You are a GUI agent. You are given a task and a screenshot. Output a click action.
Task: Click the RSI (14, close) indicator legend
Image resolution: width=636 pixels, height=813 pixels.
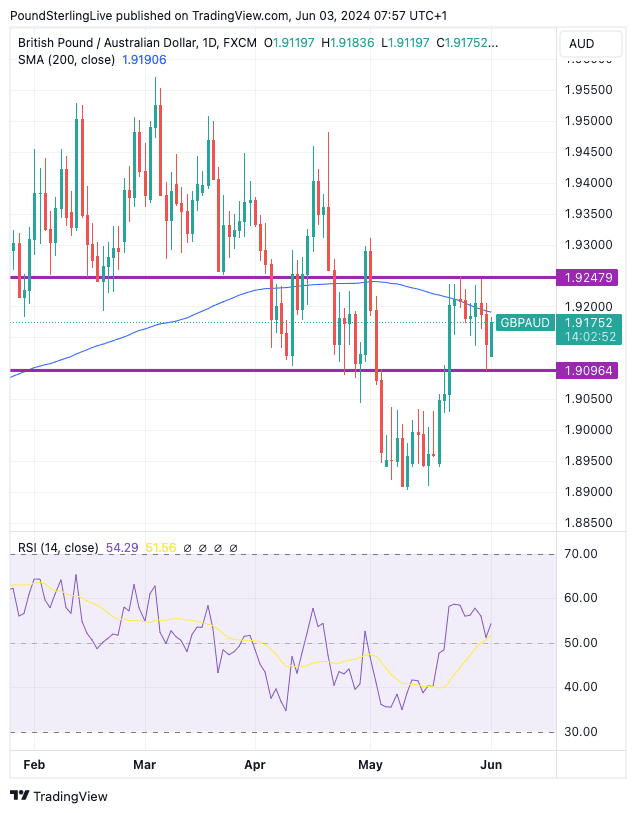point(58,548)
